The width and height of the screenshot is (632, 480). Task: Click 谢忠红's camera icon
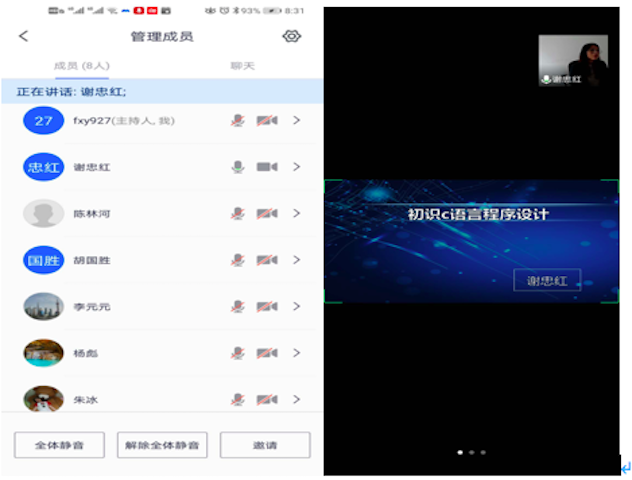coord(266,167)
